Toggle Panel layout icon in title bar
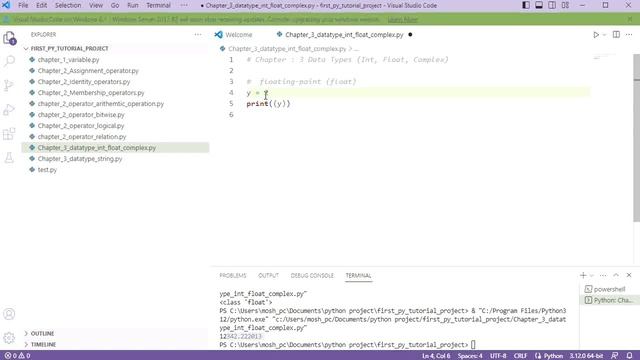The width and height of the screenshot is (640, 360). click(539, 5)
